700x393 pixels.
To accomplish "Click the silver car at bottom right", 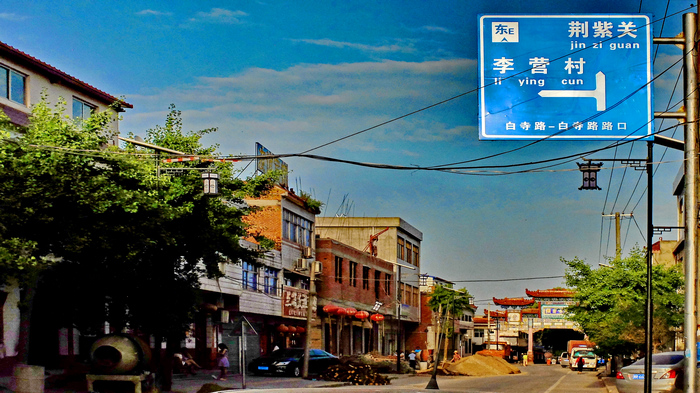I will tap(651, 372).
